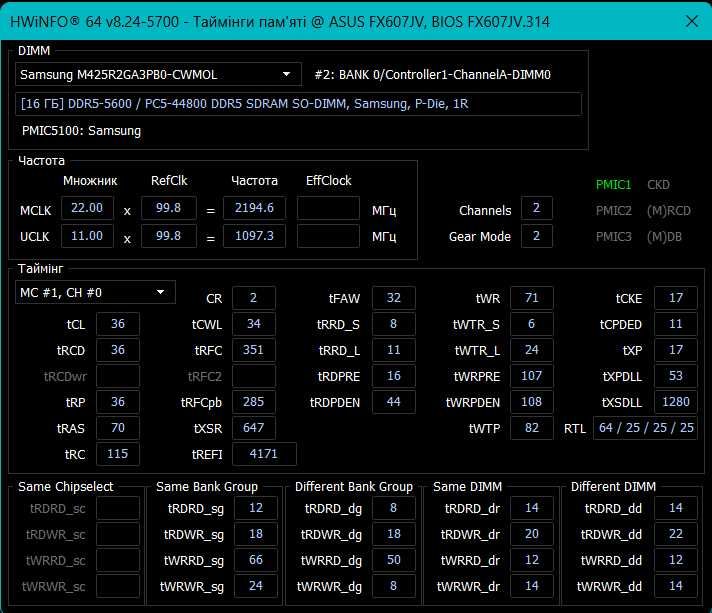Click the tRDPRE value 16

[394, 376]
